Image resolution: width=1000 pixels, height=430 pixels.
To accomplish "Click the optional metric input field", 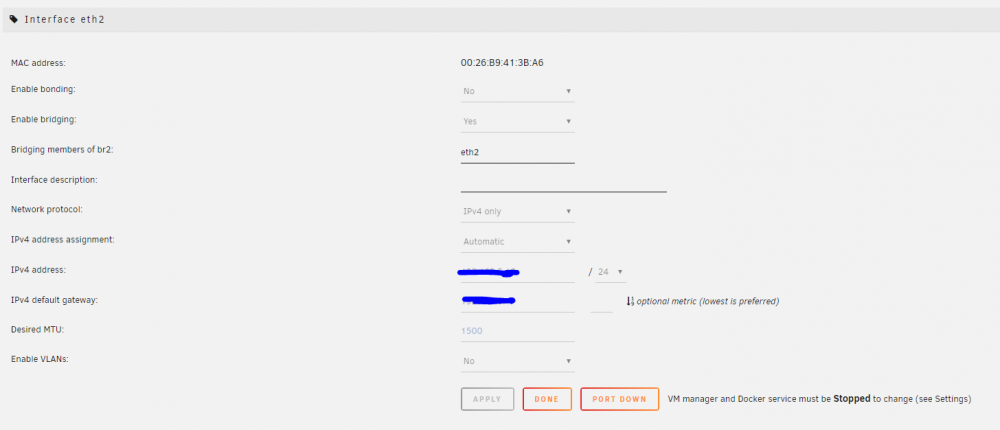I will click(x=601, y=302).
